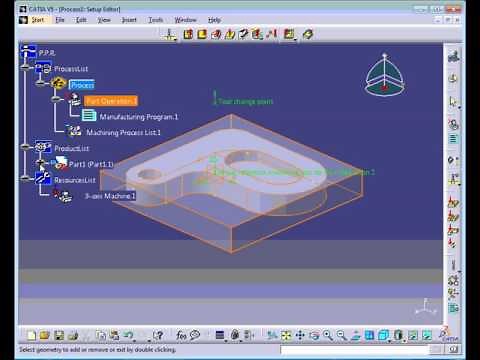
Task: Open a file with folder icon
Action: pos(45,335)
